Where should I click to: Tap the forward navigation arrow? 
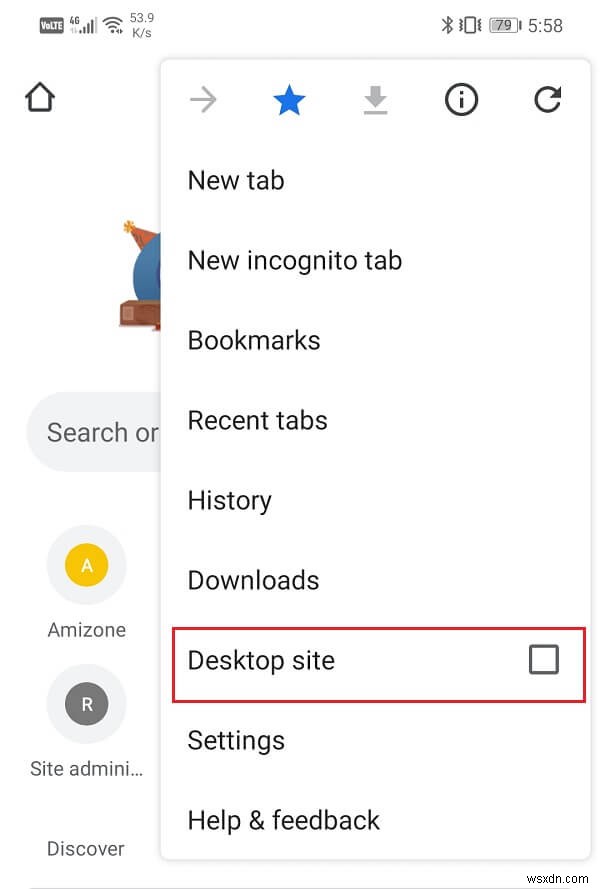(203, 99)
